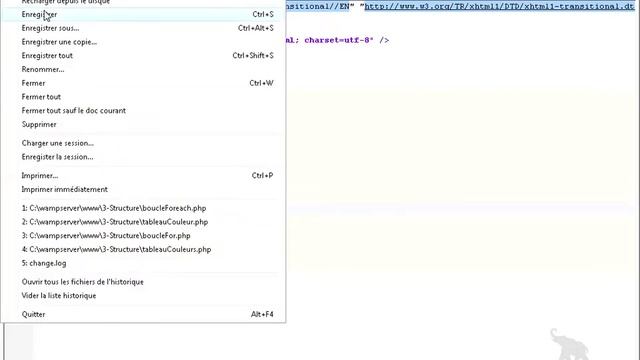Select Vider la liste historique
640x360 pixels.
coord(143,296)
